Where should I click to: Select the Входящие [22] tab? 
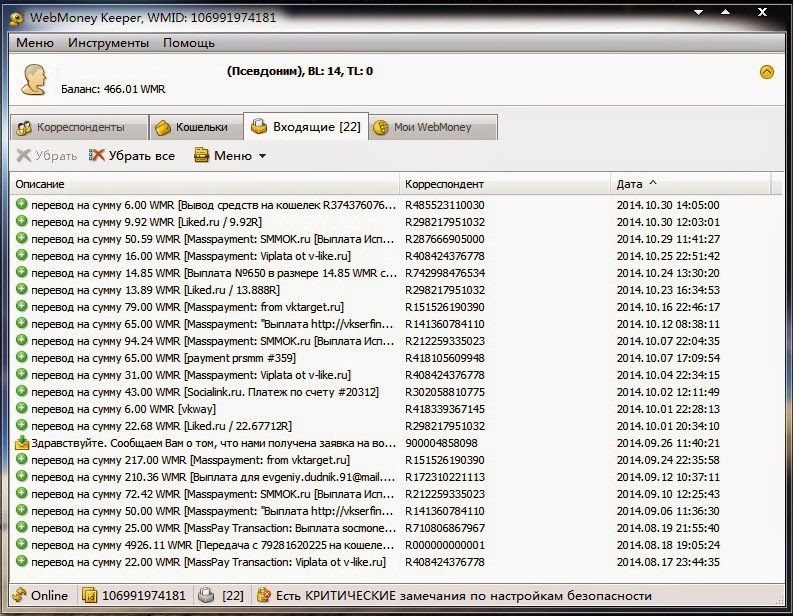click(306, 126)
